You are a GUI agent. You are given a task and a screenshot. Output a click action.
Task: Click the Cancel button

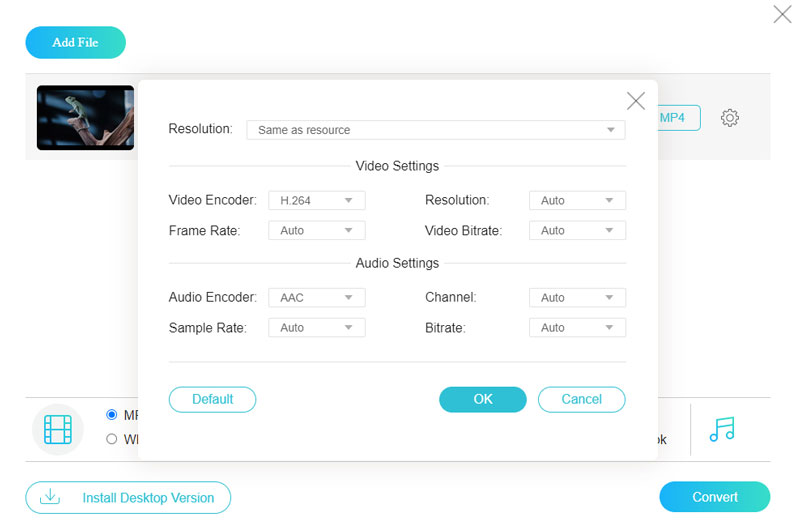pos(581,399)
